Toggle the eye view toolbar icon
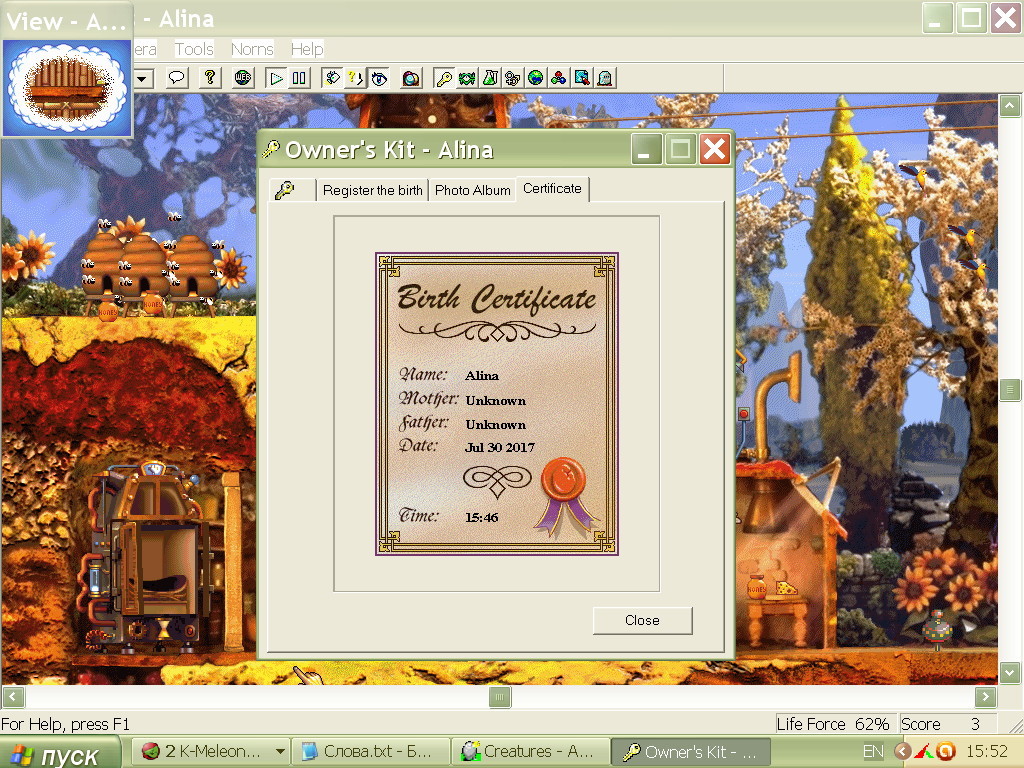Image resolution: width=1024 pixels, height=768 pixels. click(379, 78)
